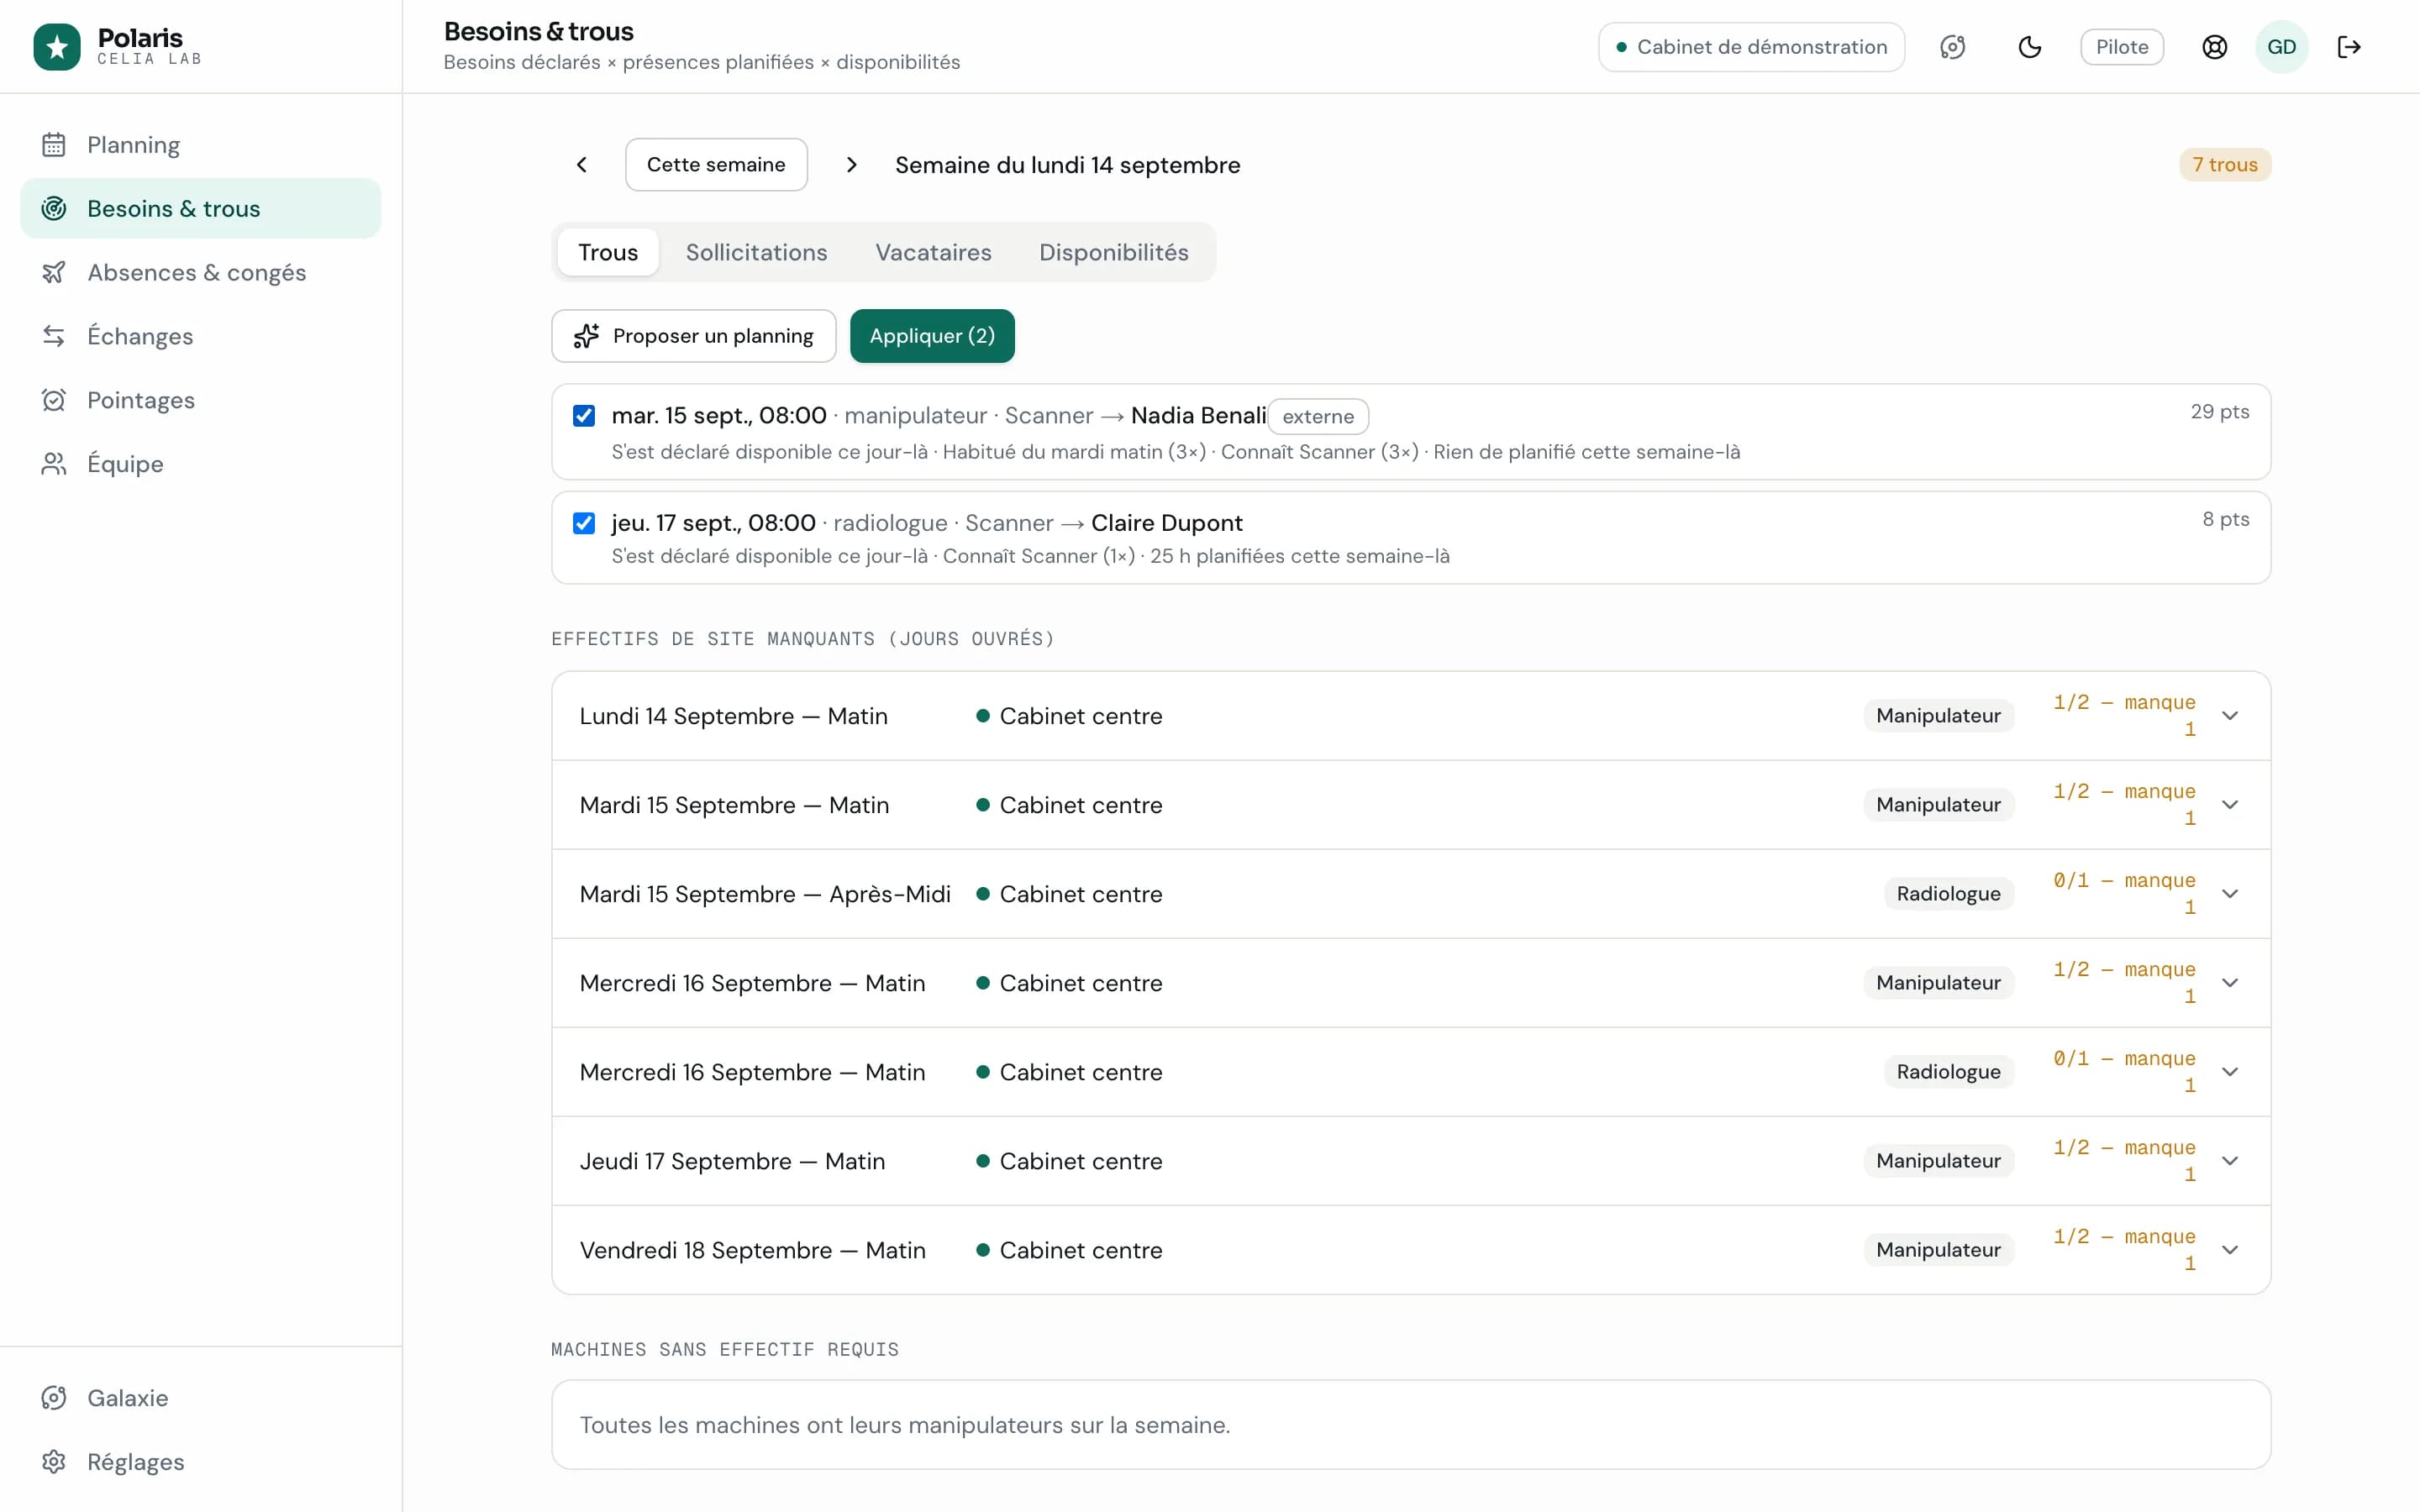Select the Trous tab

point(608,252)
